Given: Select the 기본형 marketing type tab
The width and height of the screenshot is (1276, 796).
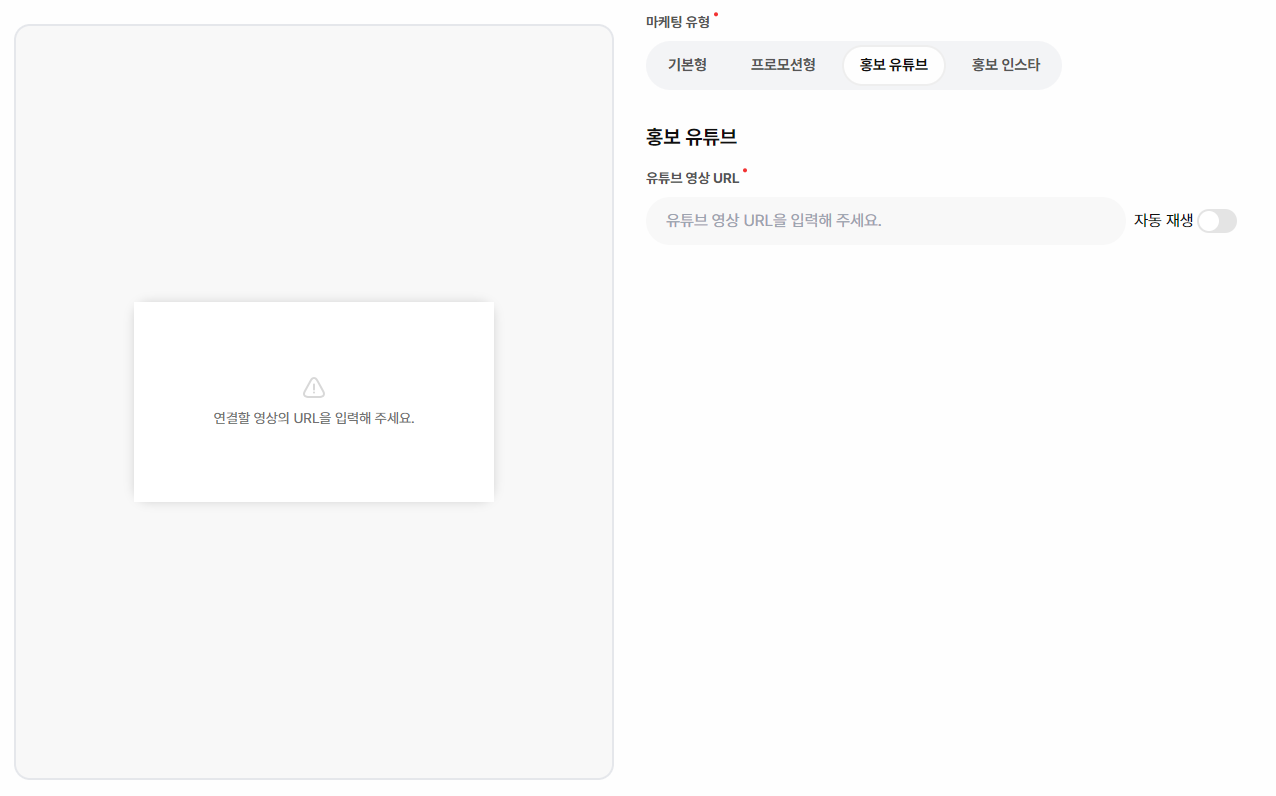Looking at the screenshot, I should [687, 65].
